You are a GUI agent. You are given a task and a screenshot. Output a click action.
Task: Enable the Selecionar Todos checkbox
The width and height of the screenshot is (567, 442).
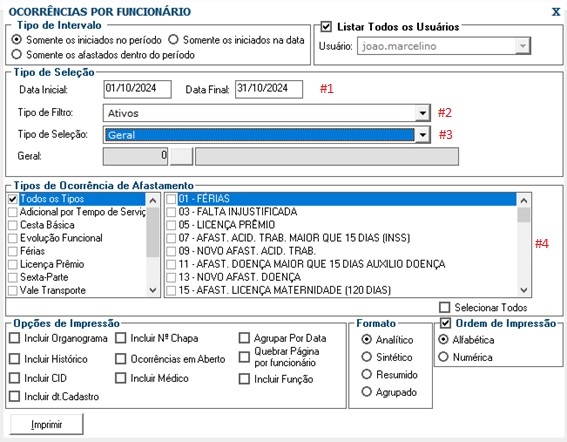[444, 307]
